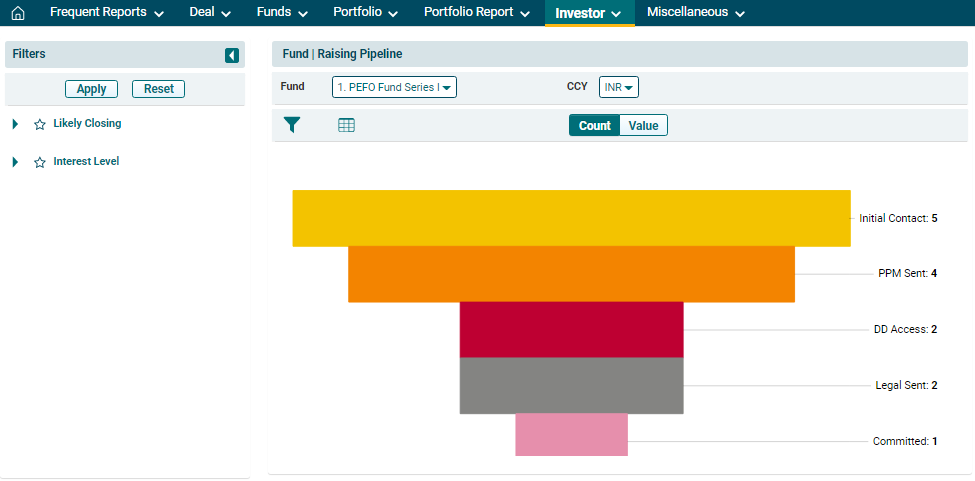Expand the Interest Level filter group
975x481 pixels.
click(x=15, y=162)
